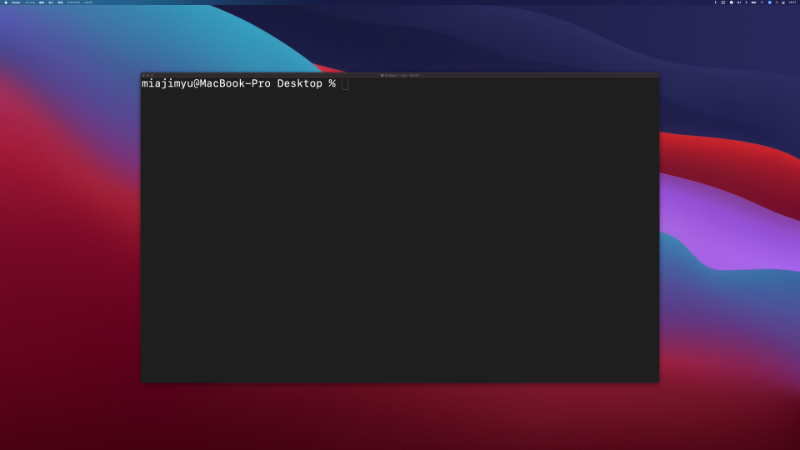Minimize the terminal window
The width and height of the screenshot is (800, 450).
(148, 75)
